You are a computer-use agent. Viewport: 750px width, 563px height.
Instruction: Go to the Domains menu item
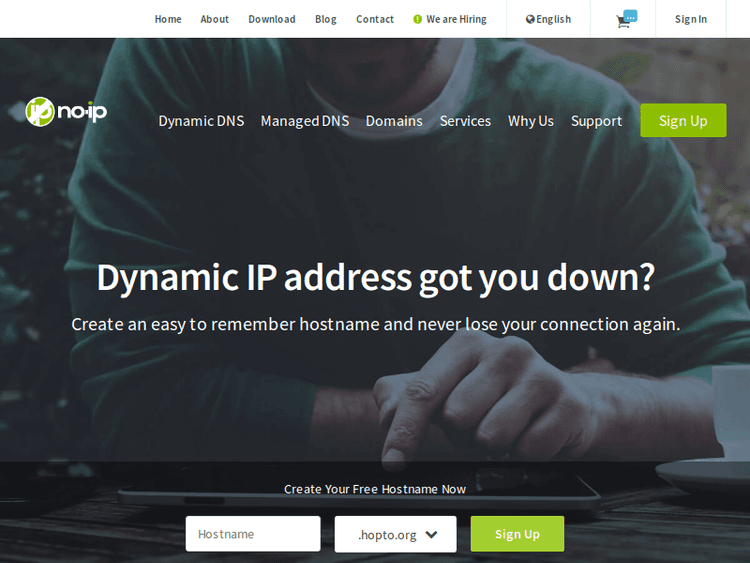pyautogui.click(x=394, y=121)
